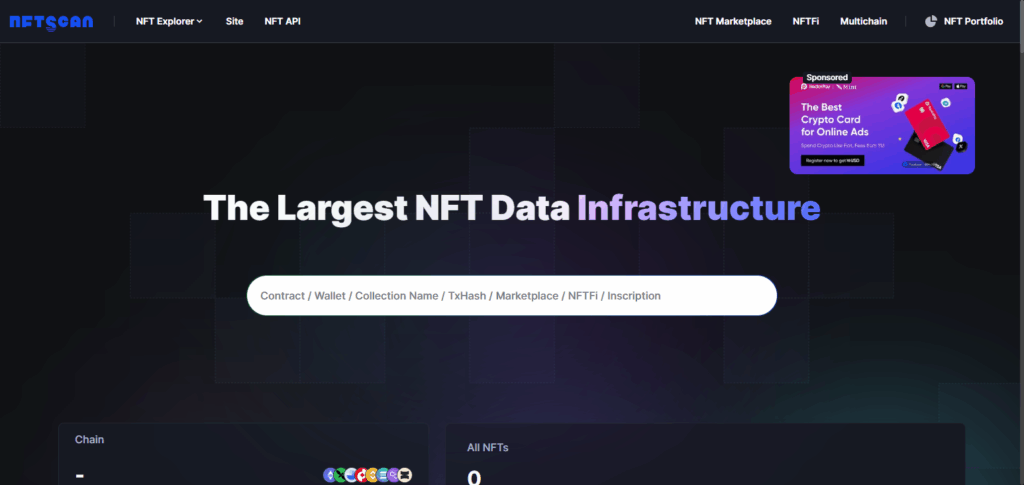1024x485 pixels.
Task: Click the Google Play badge in ad
Action: pyautogui.click(x=946, y=86)
